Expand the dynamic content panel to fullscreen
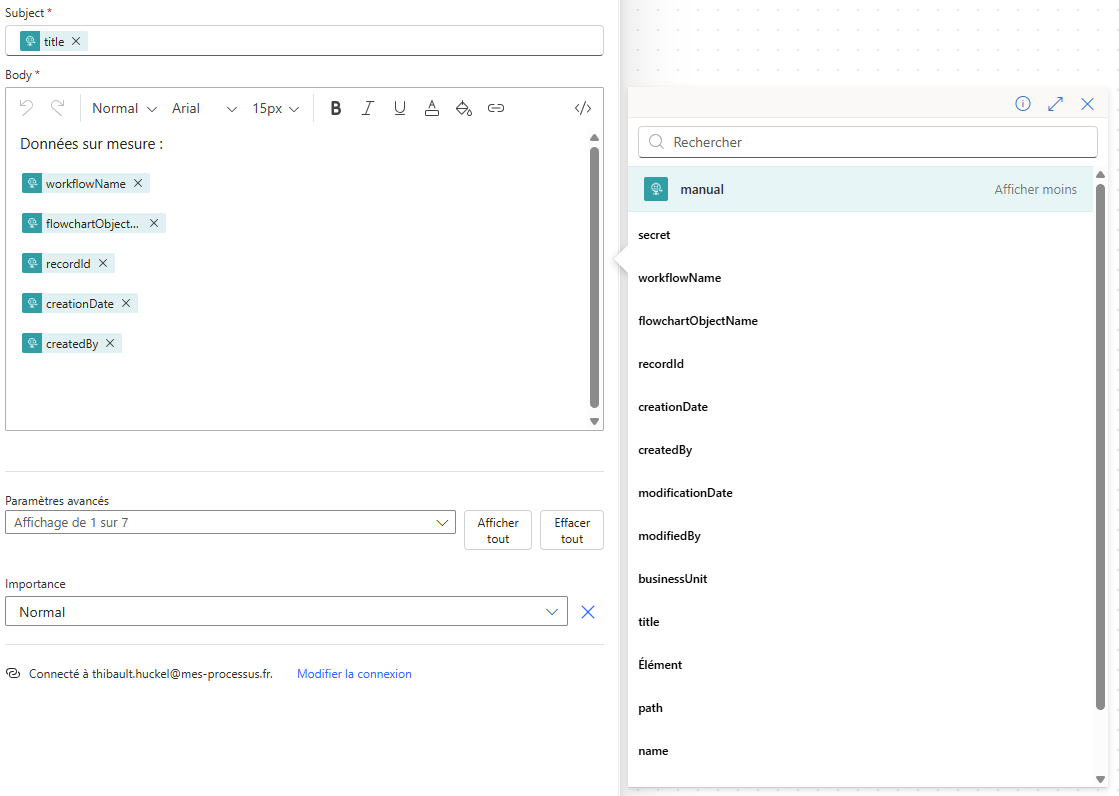This screenshot has height=796, width=1119. pos(1055,104)
